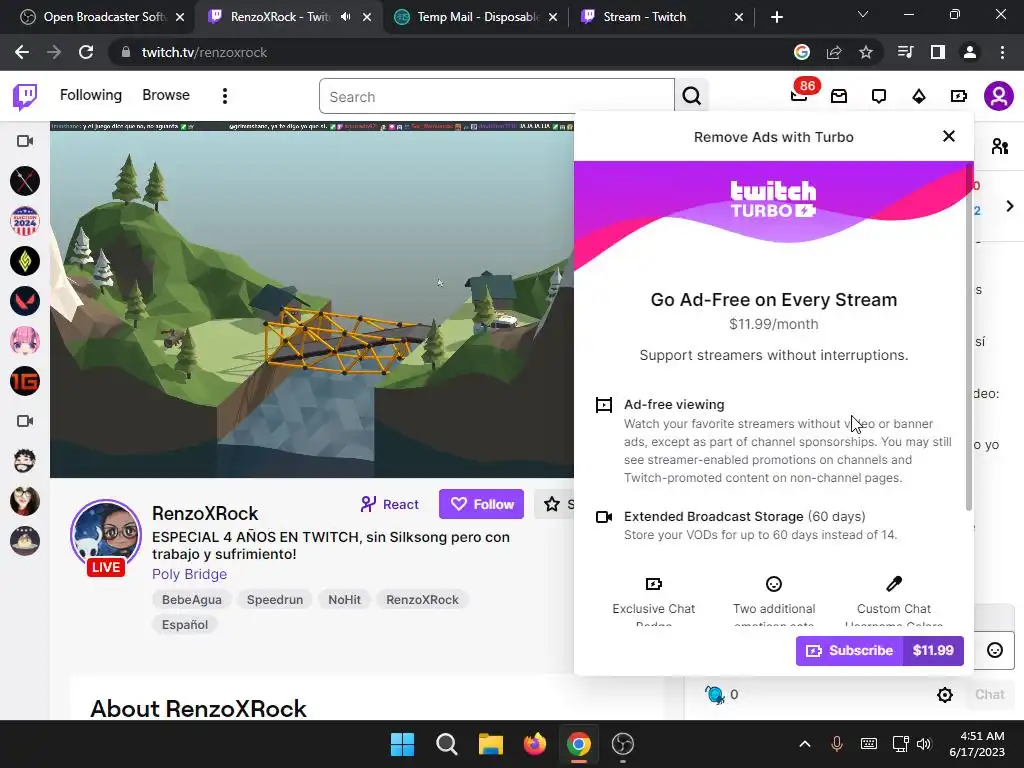The image size is (1024, 768).
Task: Click the Subscribe $11.99 button
Action: point(879,650)
